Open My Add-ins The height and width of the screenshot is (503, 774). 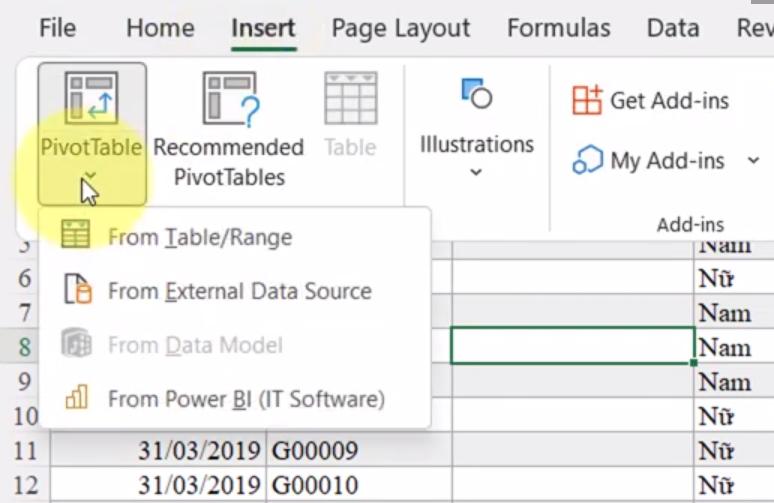point(648,160)
